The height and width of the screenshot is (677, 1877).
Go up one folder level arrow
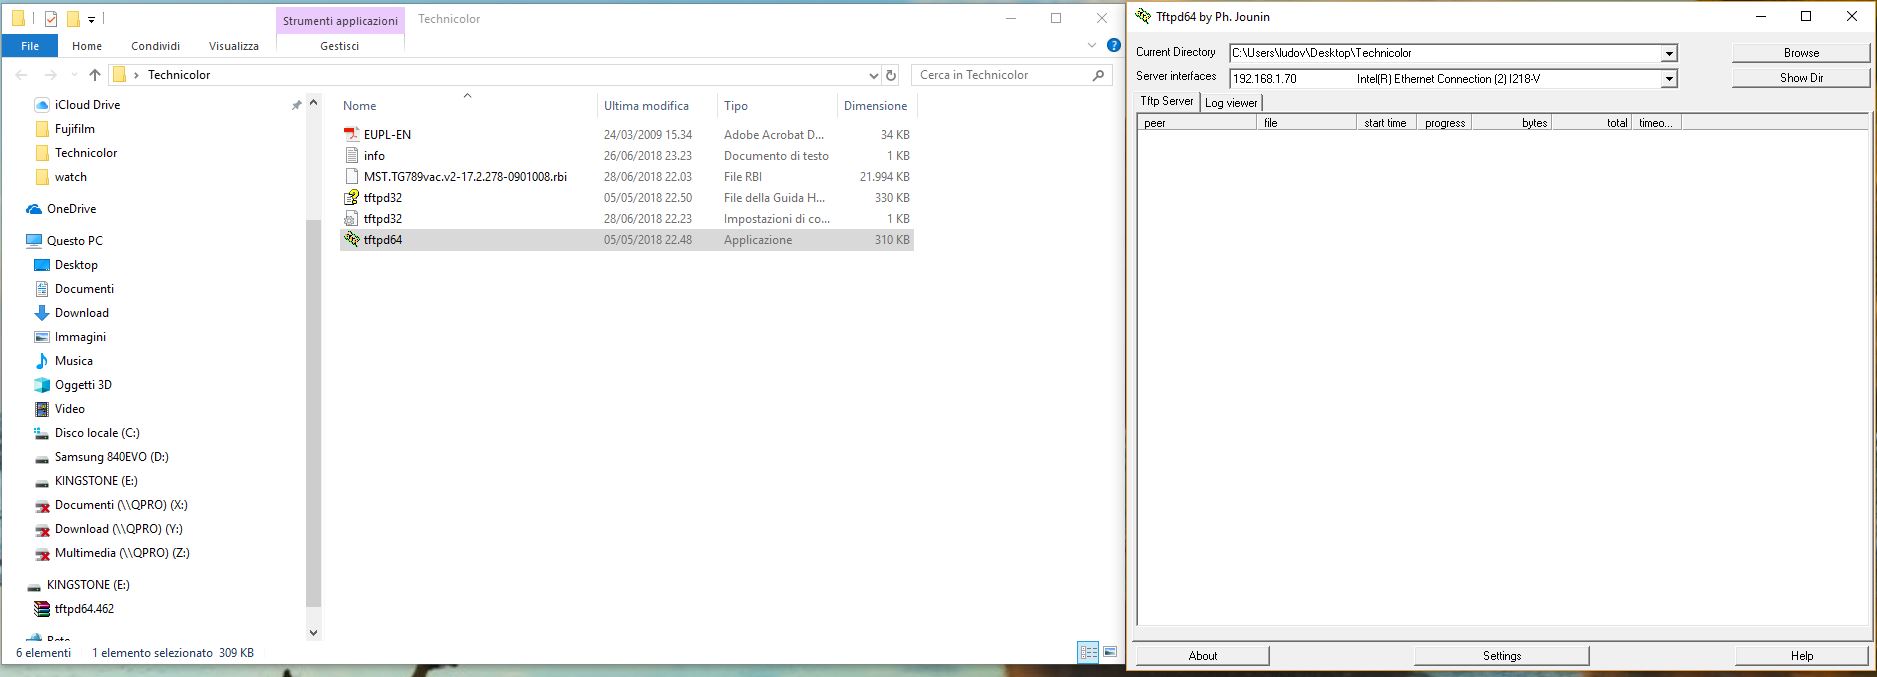(95, 75)
